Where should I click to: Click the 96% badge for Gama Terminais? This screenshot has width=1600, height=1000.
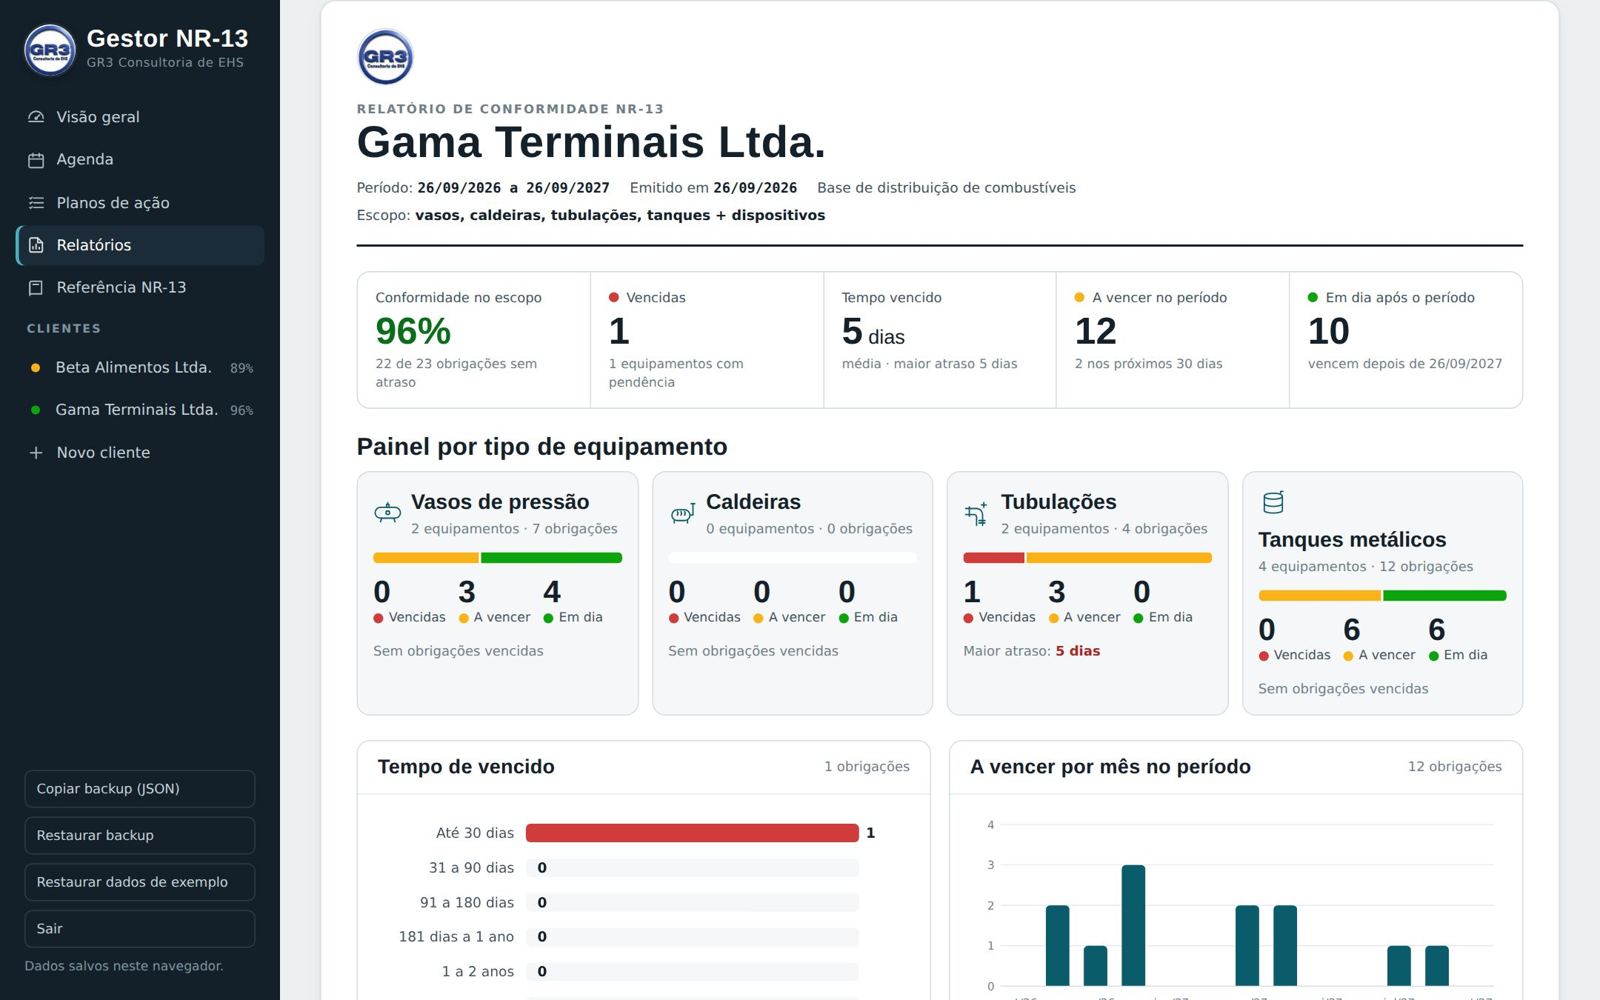242,410
